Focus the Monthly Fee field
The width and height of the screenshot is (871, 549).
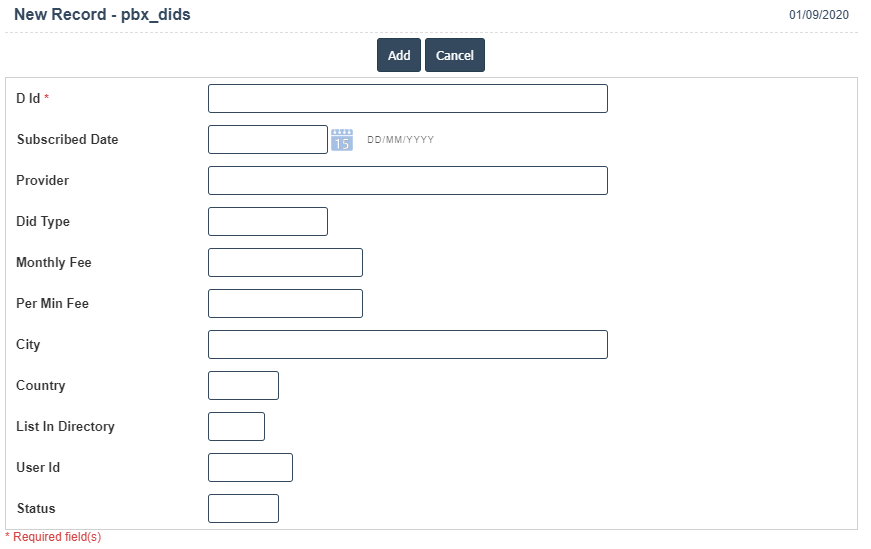[x=285, y=263]
